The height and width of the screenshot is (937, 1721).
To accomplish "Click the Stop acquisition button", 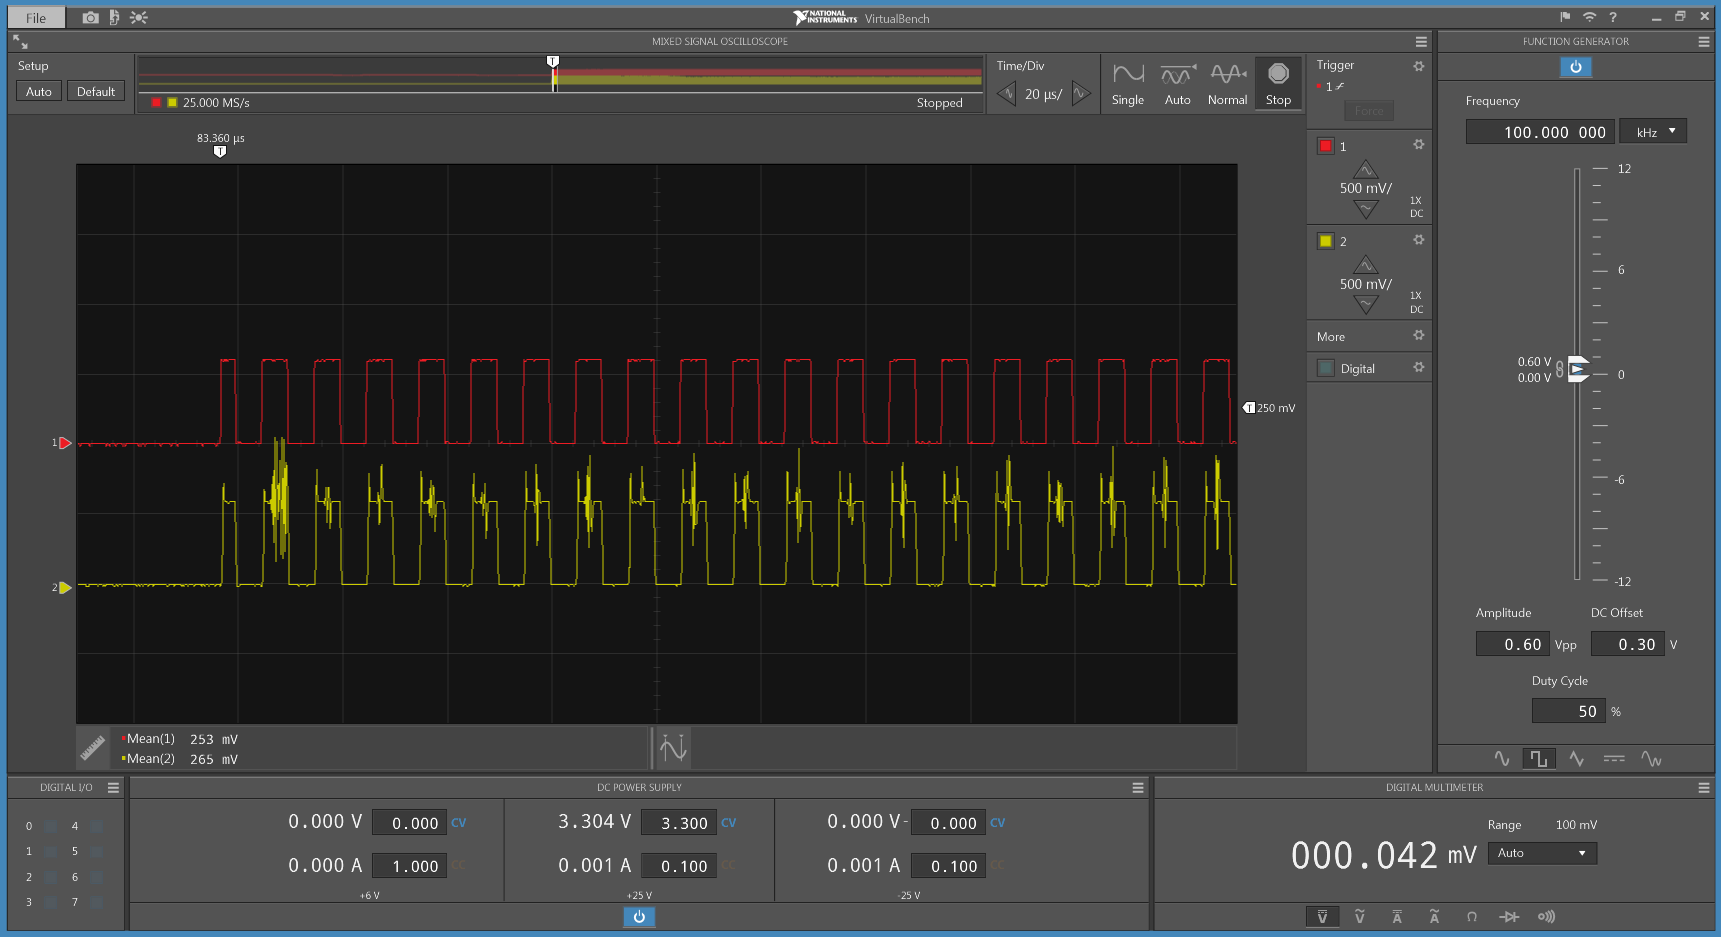I will (1278, 84).
